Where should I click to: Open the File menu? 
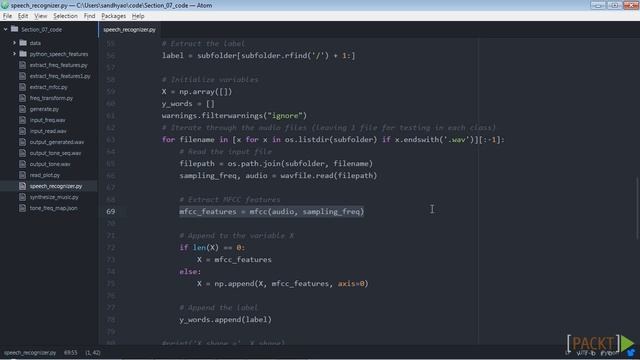coord(7,16)
